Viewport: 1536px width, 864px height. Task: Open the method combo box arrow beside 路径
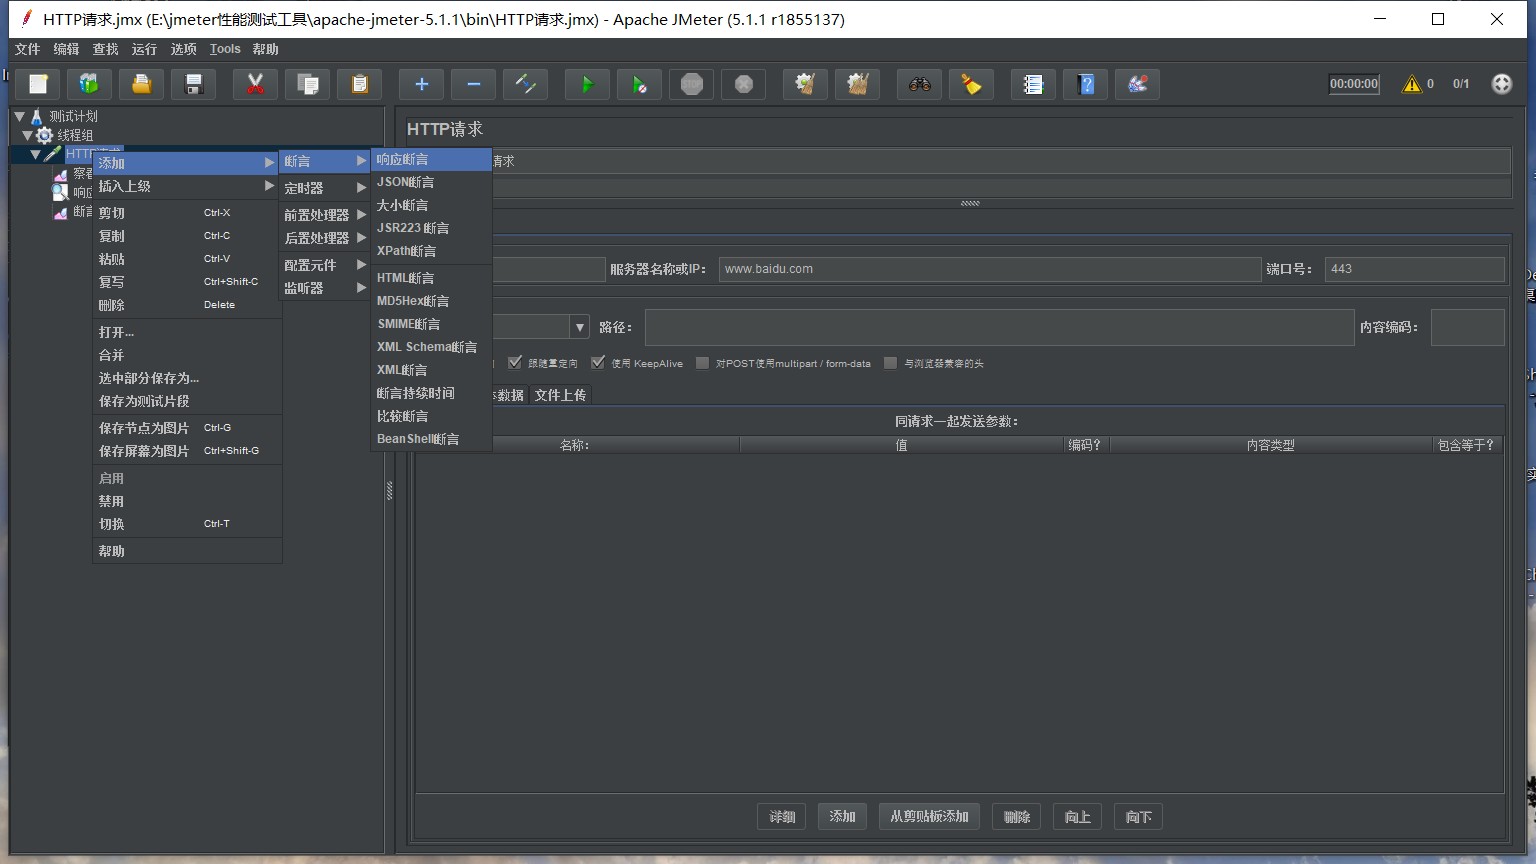pos(579,327)
